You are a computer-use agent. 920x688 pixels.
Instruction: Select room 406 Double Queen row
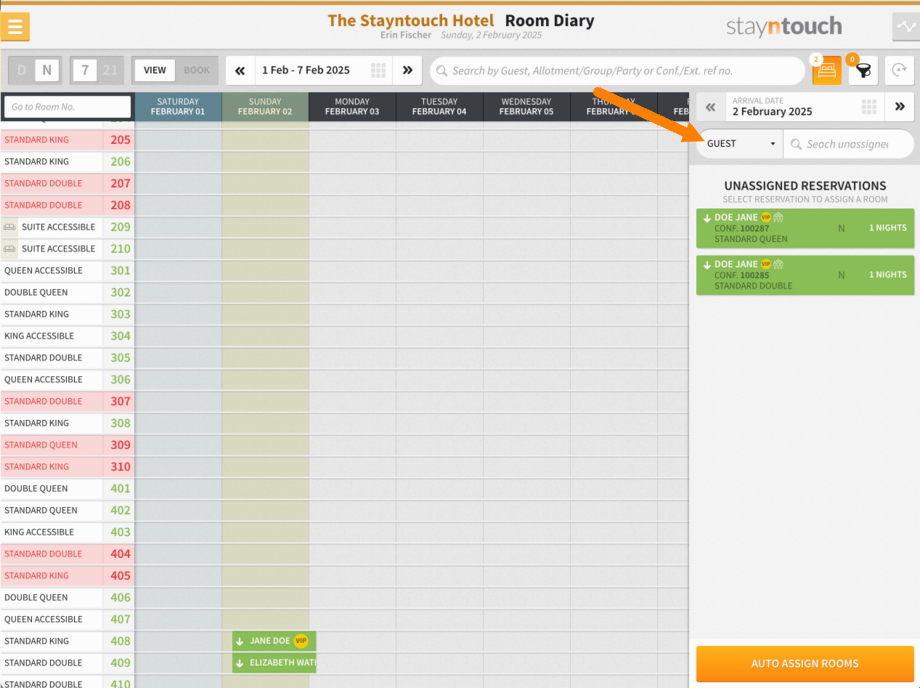coord(67,598)
